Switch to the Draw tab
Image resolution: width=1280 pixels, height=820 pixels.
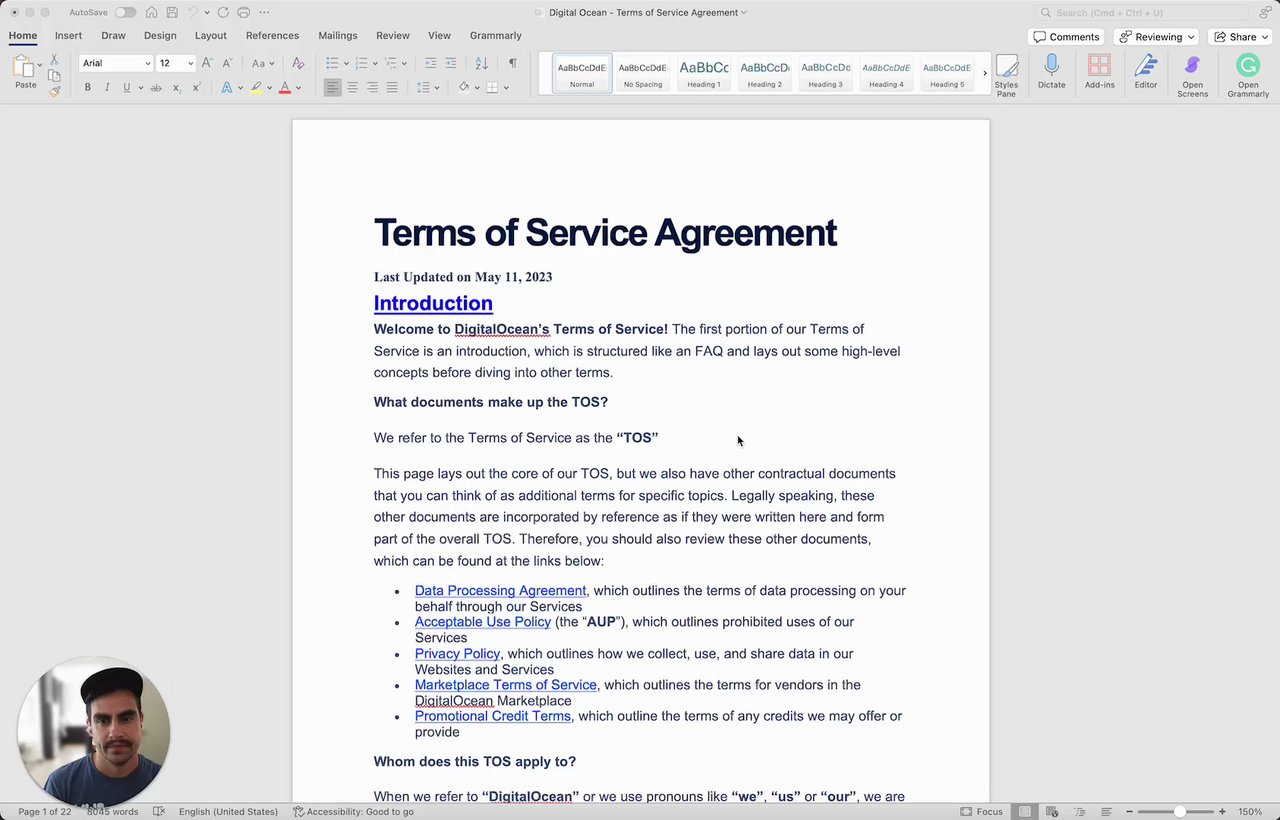tap(113, 35)
